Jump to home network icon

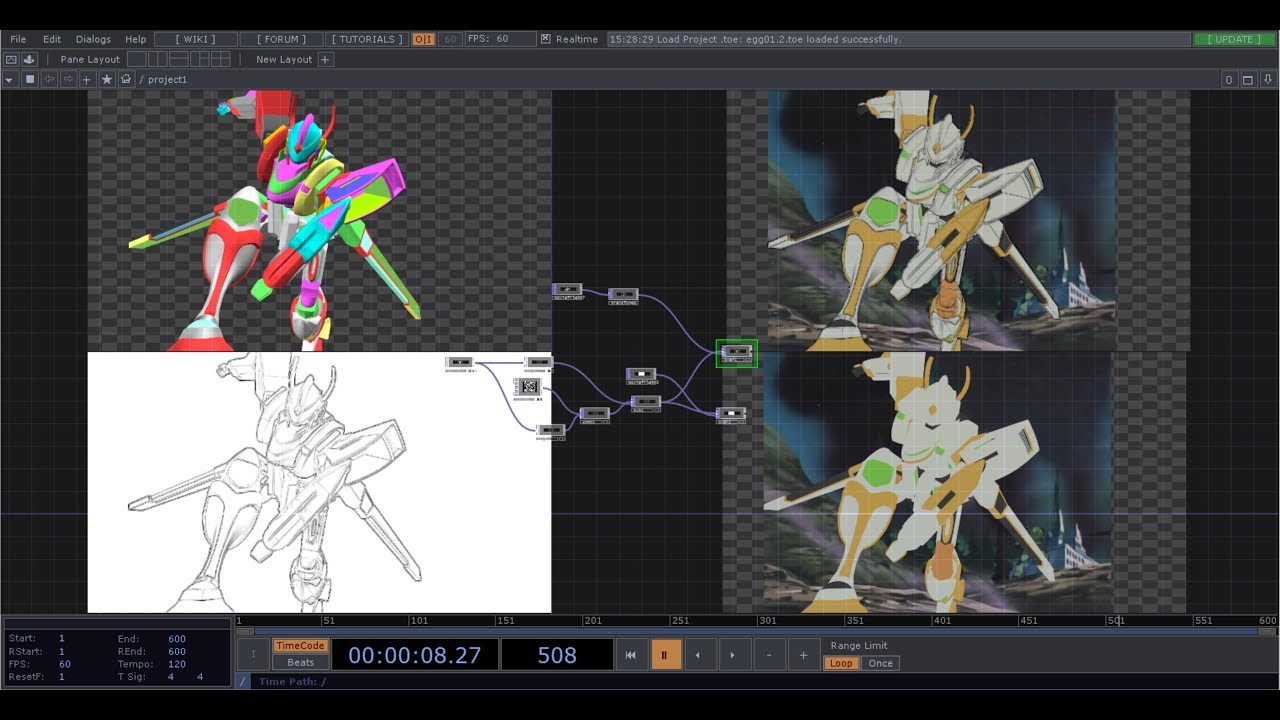tap(126, 79)
